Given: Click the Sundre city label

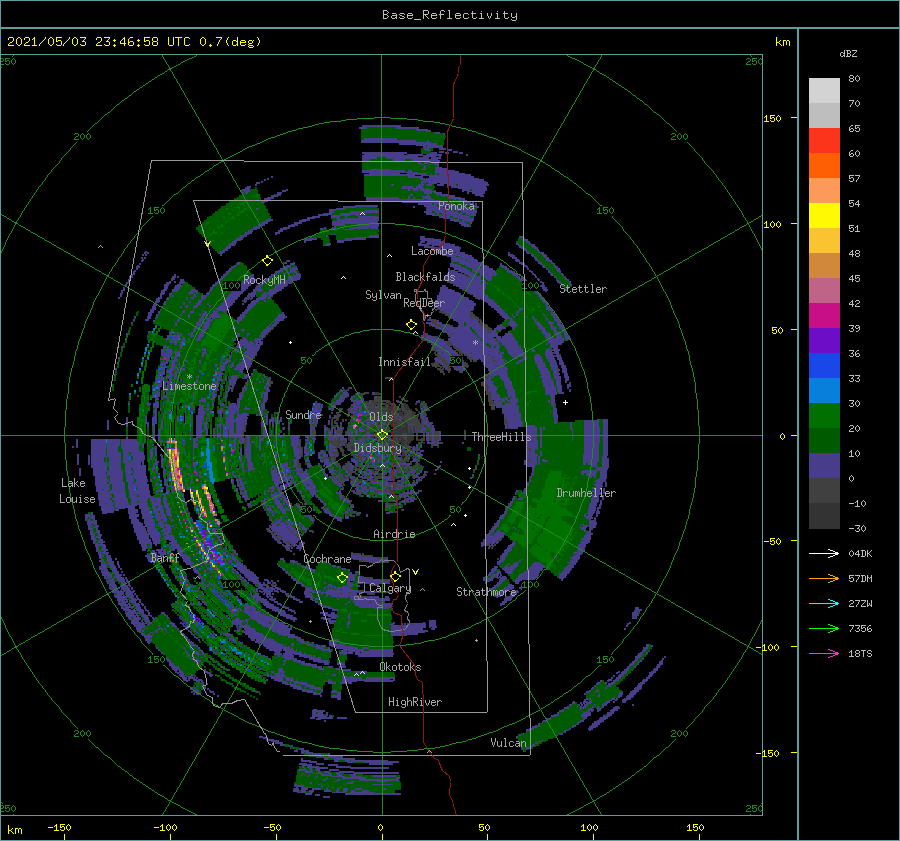Looking at the screenshot, I should coord(304,414).
